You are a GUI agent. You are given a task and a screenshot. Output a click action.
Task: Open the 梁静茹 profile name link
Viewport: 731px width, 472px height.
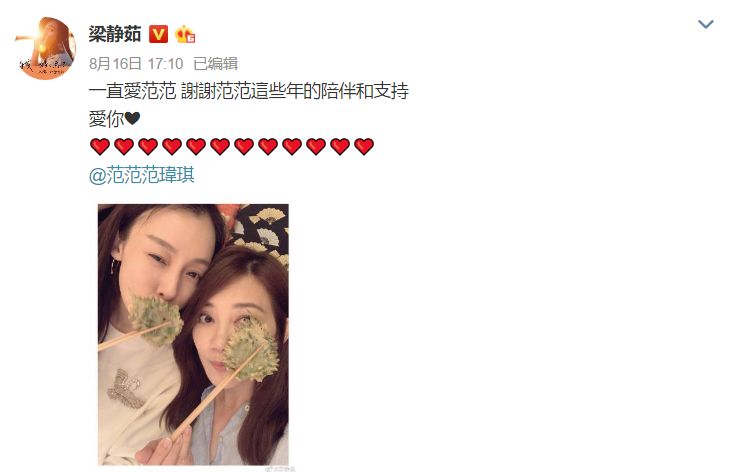pyautogui.click(x=115, y=34)
